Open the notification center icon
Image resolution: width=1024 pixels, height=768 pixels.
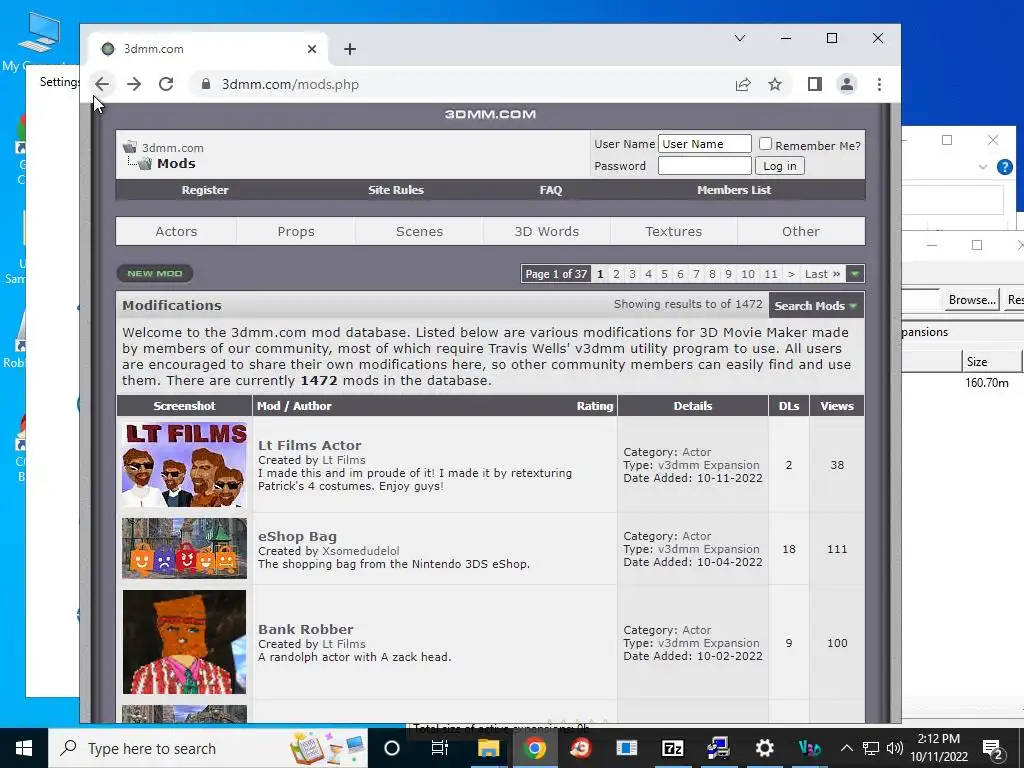(x=993, y=748)
